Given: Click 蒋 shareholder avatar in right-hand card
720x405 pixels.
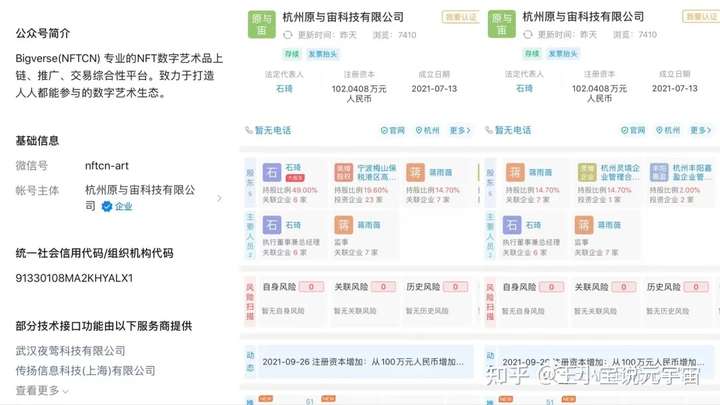Looking at the screenshot, I should pos(515,173).
